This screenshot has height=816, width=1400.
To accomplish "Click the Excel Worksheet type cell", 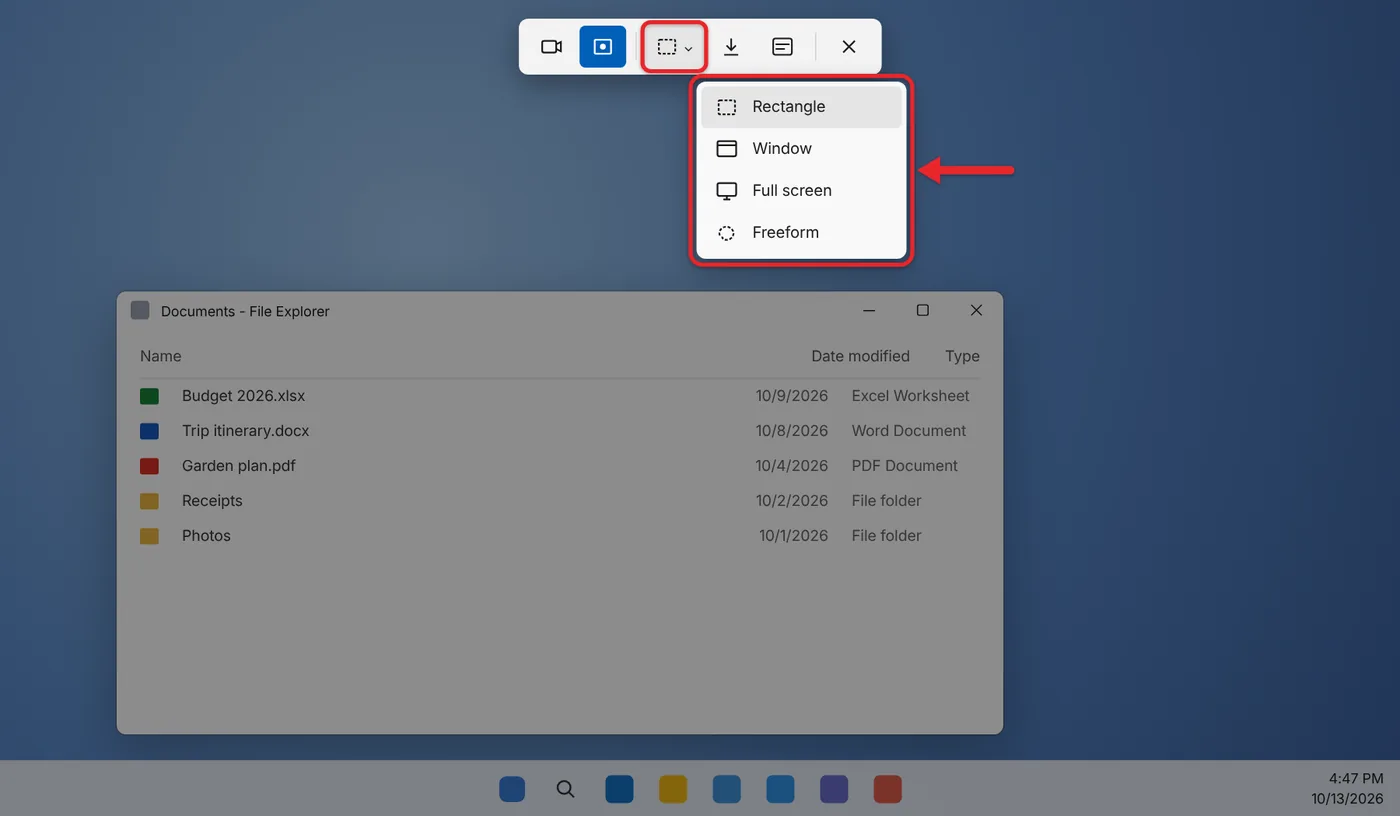I will (x=911, y=396).
